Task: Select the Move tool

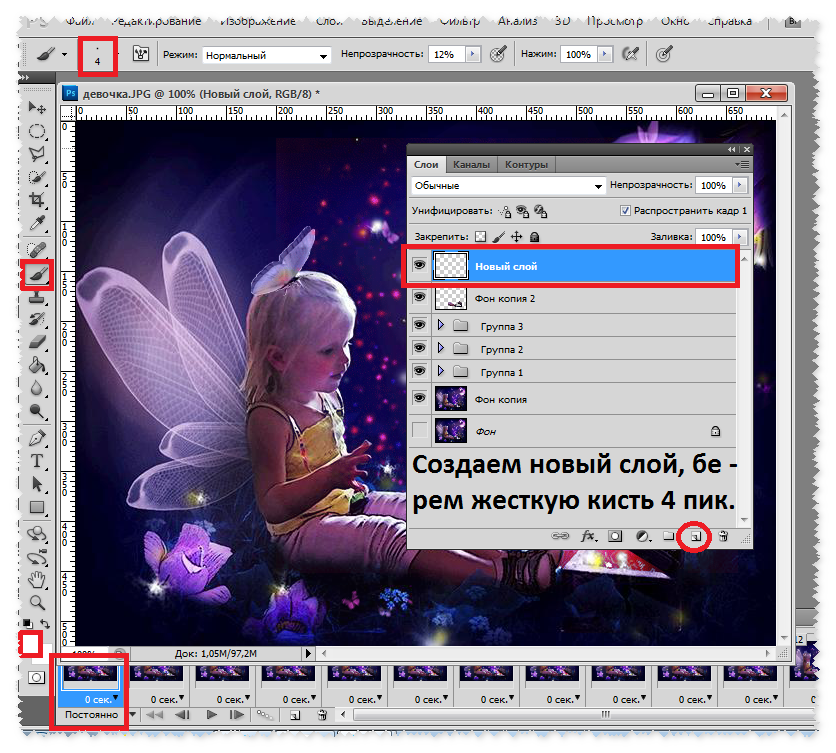Action: pos(37,108)
